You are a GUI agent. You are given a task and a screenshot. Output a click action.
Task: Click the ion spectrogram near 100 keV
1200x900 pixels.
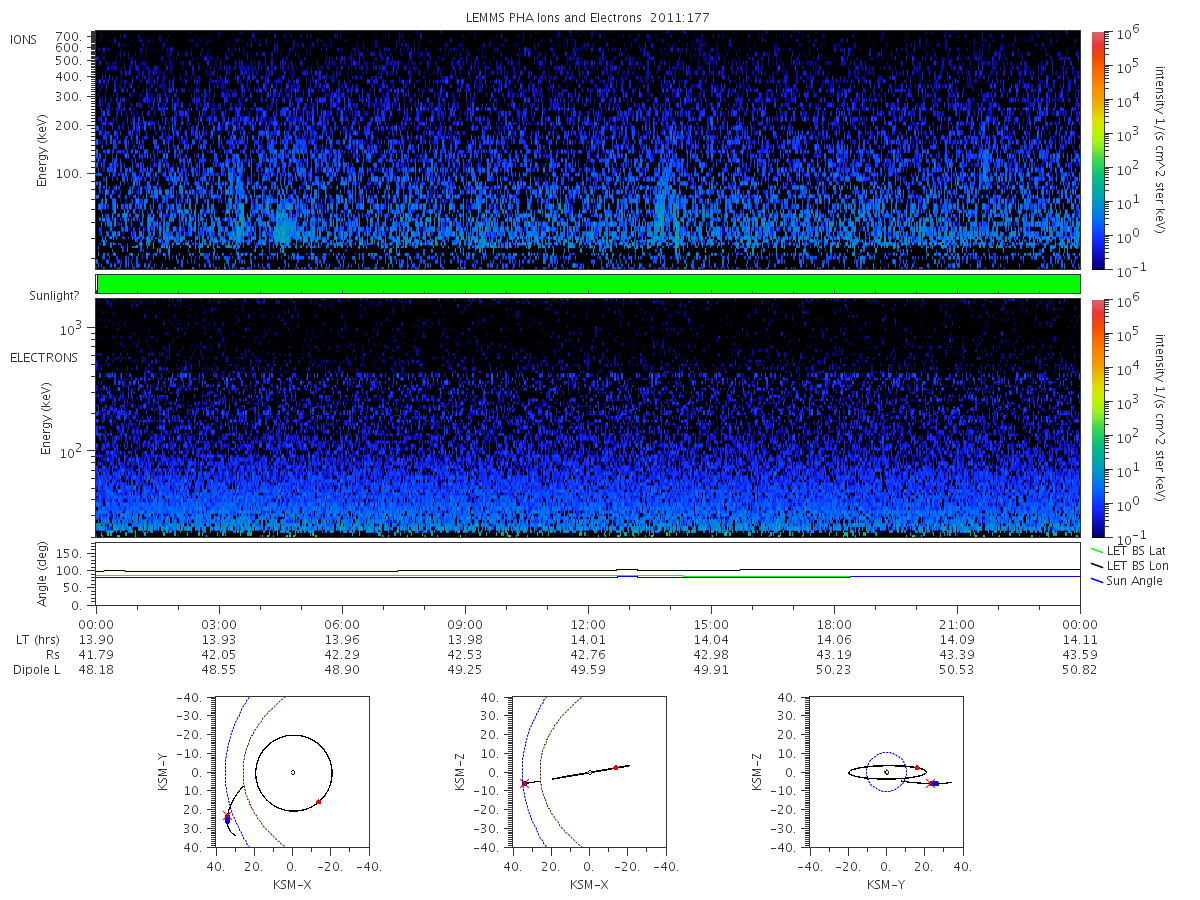(x=588, y=173)
